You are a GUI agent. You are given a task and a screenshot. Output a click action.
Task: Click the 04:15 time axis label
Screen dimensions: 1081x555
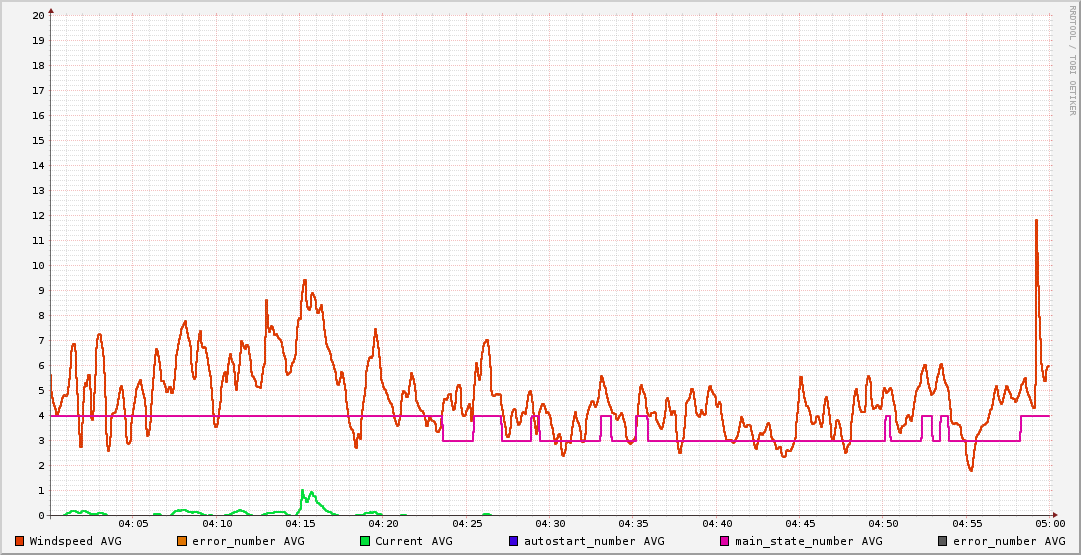(300, 524)
